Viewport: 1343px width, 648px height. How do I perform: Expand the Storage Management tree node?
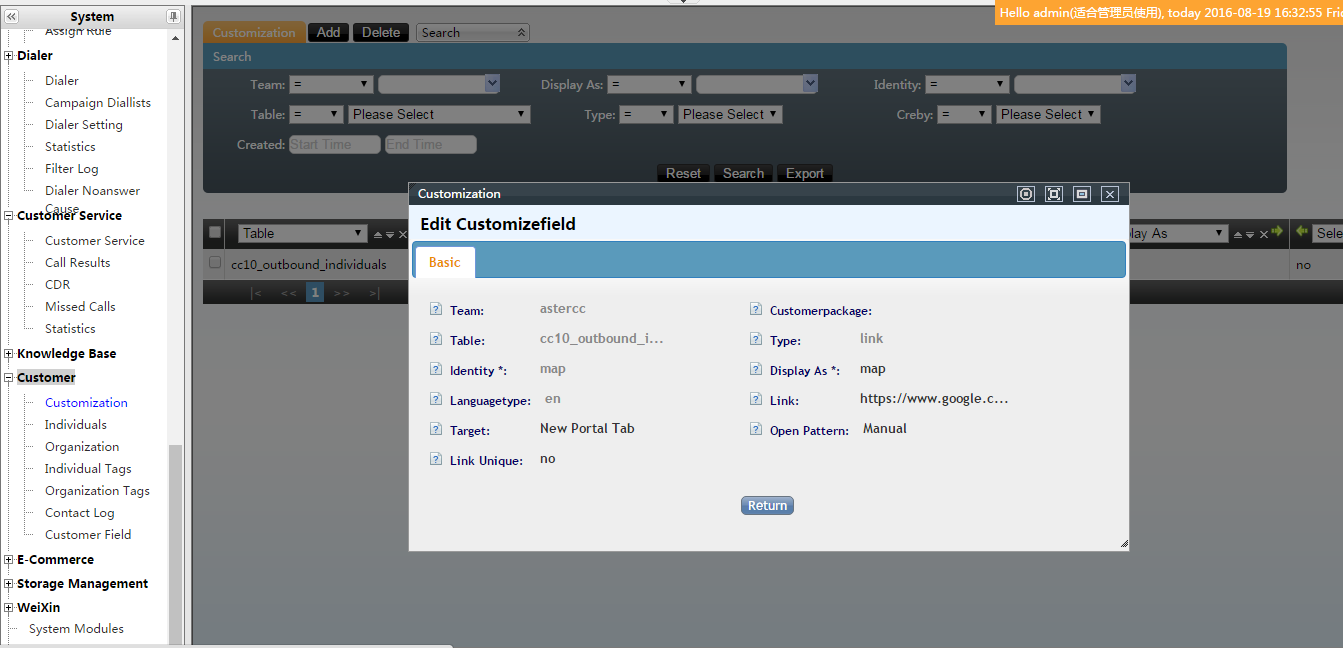[9, 584]
